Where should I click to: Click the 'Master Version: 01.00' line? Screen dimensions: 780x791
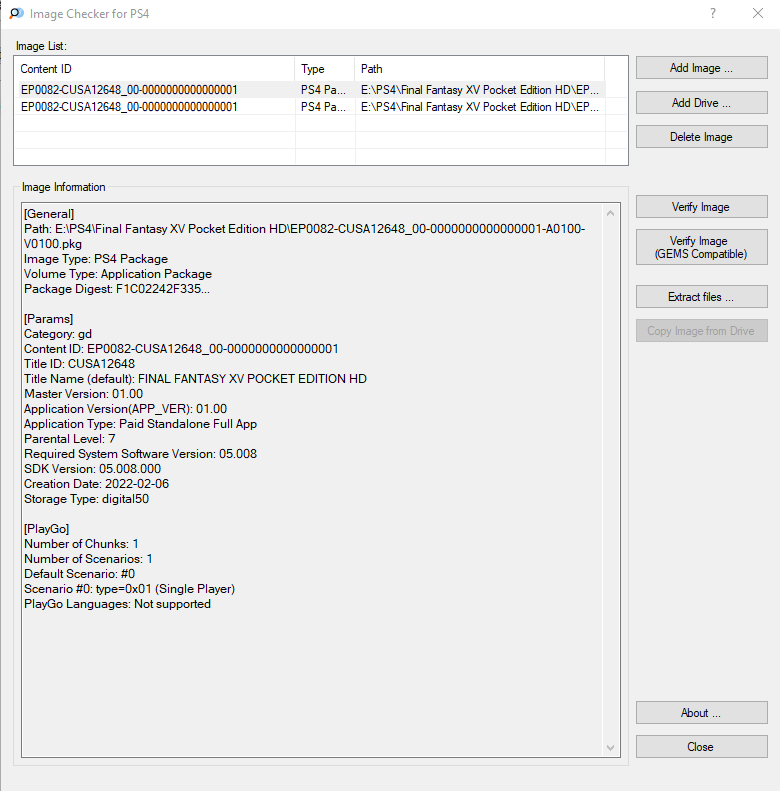pyautogui.click(x=84, y=394)
